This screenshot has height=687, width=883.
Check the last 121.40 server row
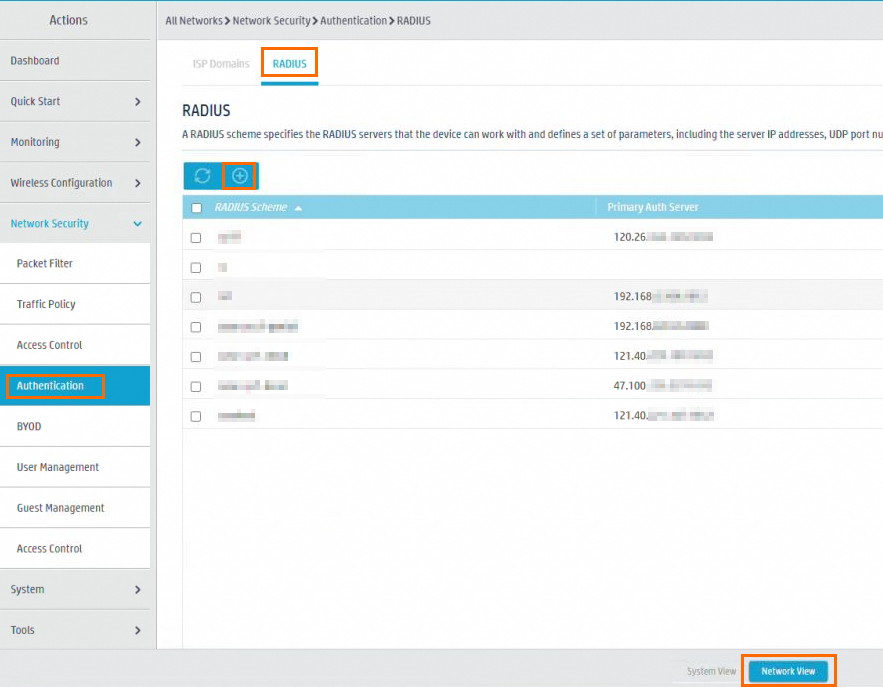(x=195, y=417)
